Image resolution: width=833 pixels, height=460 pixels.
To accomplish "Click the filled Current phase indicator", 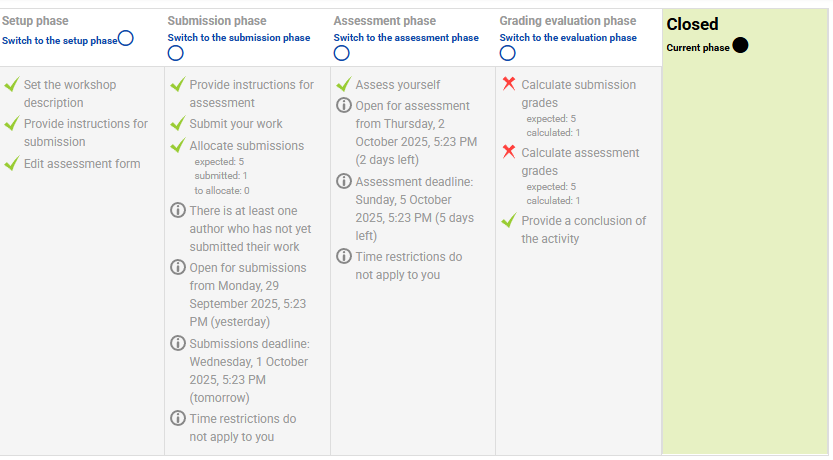I will [740, 46].
